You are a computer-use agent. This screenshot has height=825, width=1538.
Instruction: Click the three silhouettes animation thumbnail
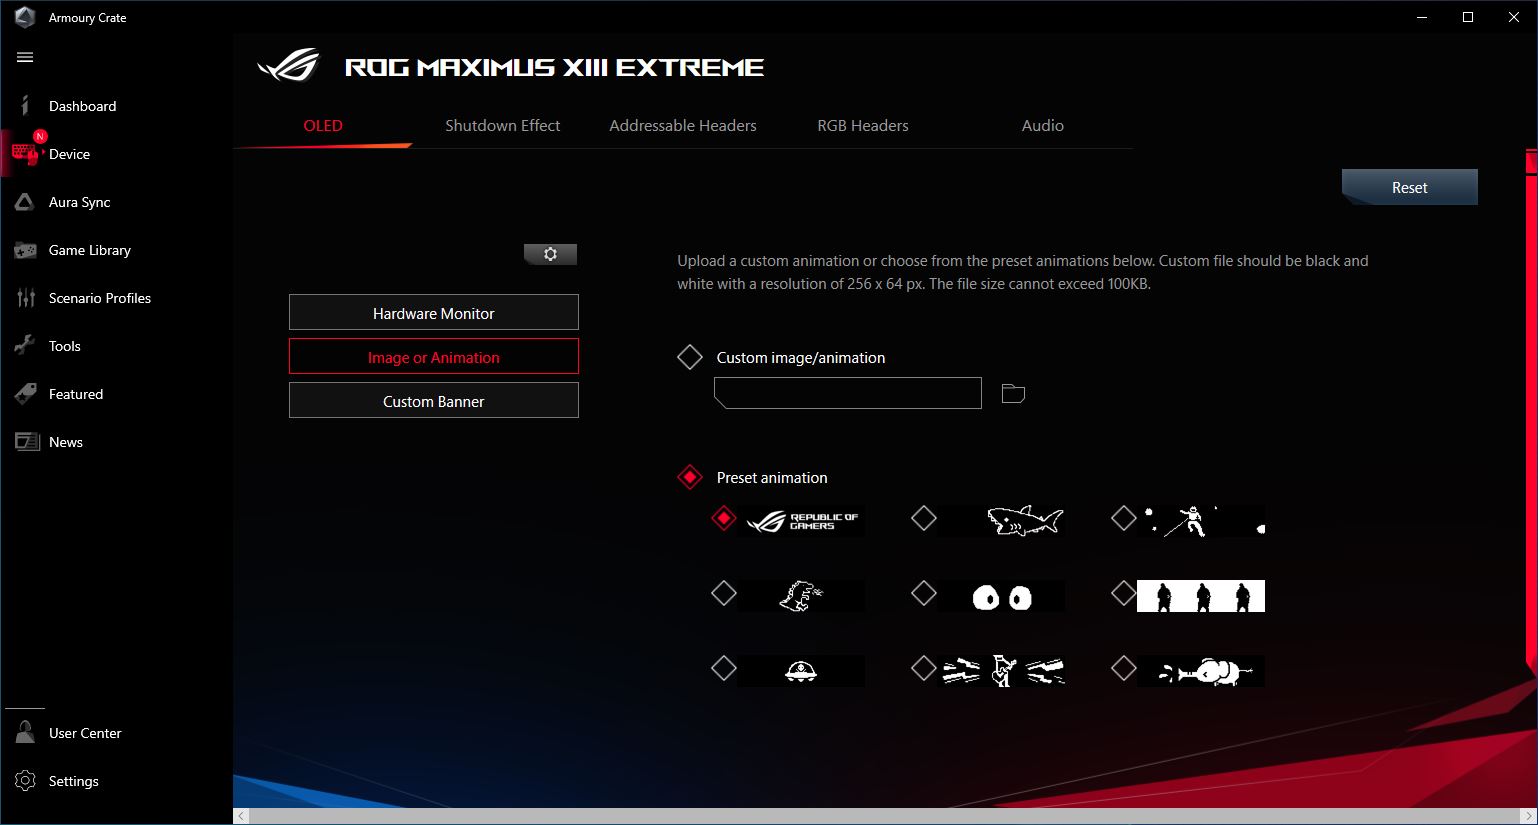click(1201, 596)
